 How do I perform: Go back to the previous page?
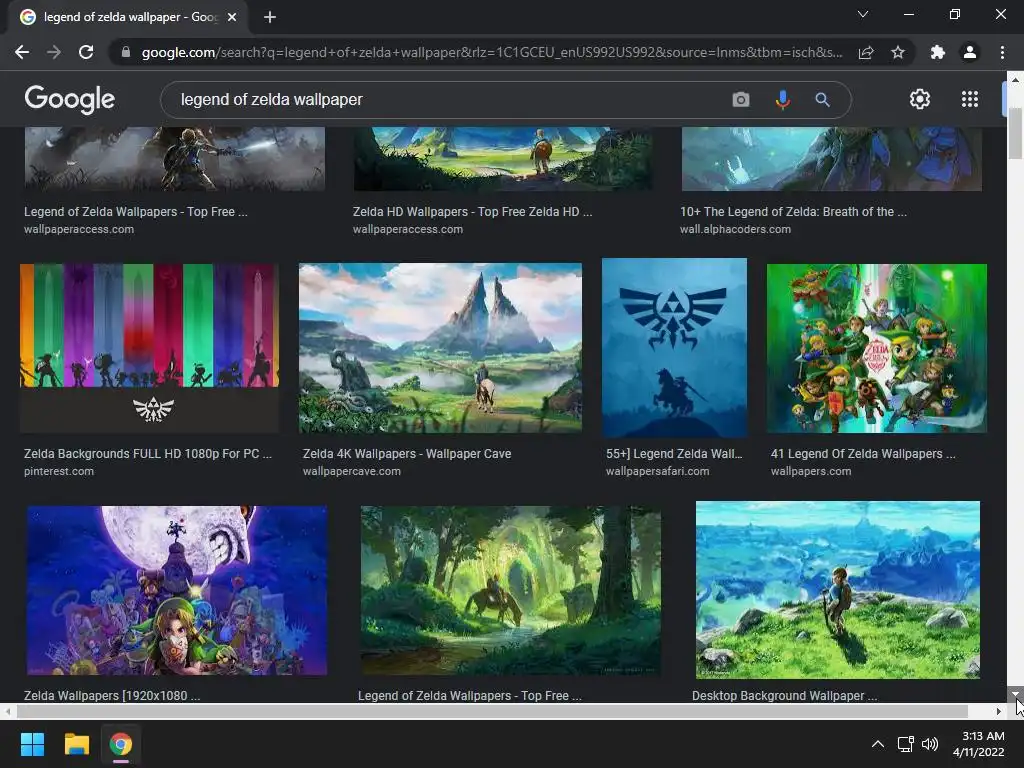click(22, 52)
